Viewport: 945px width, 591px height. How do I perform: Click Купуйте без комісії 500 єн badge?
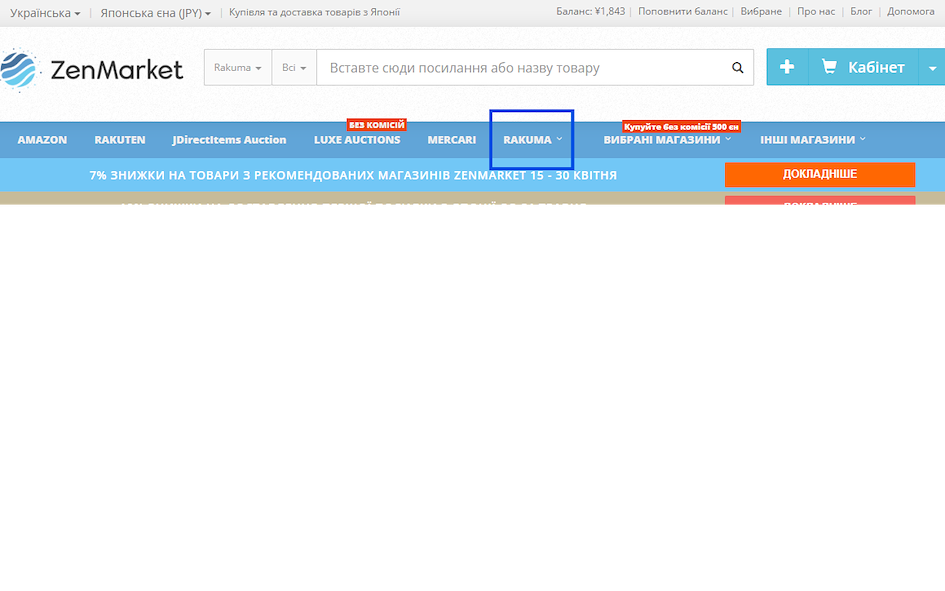[x=681, y=127]
